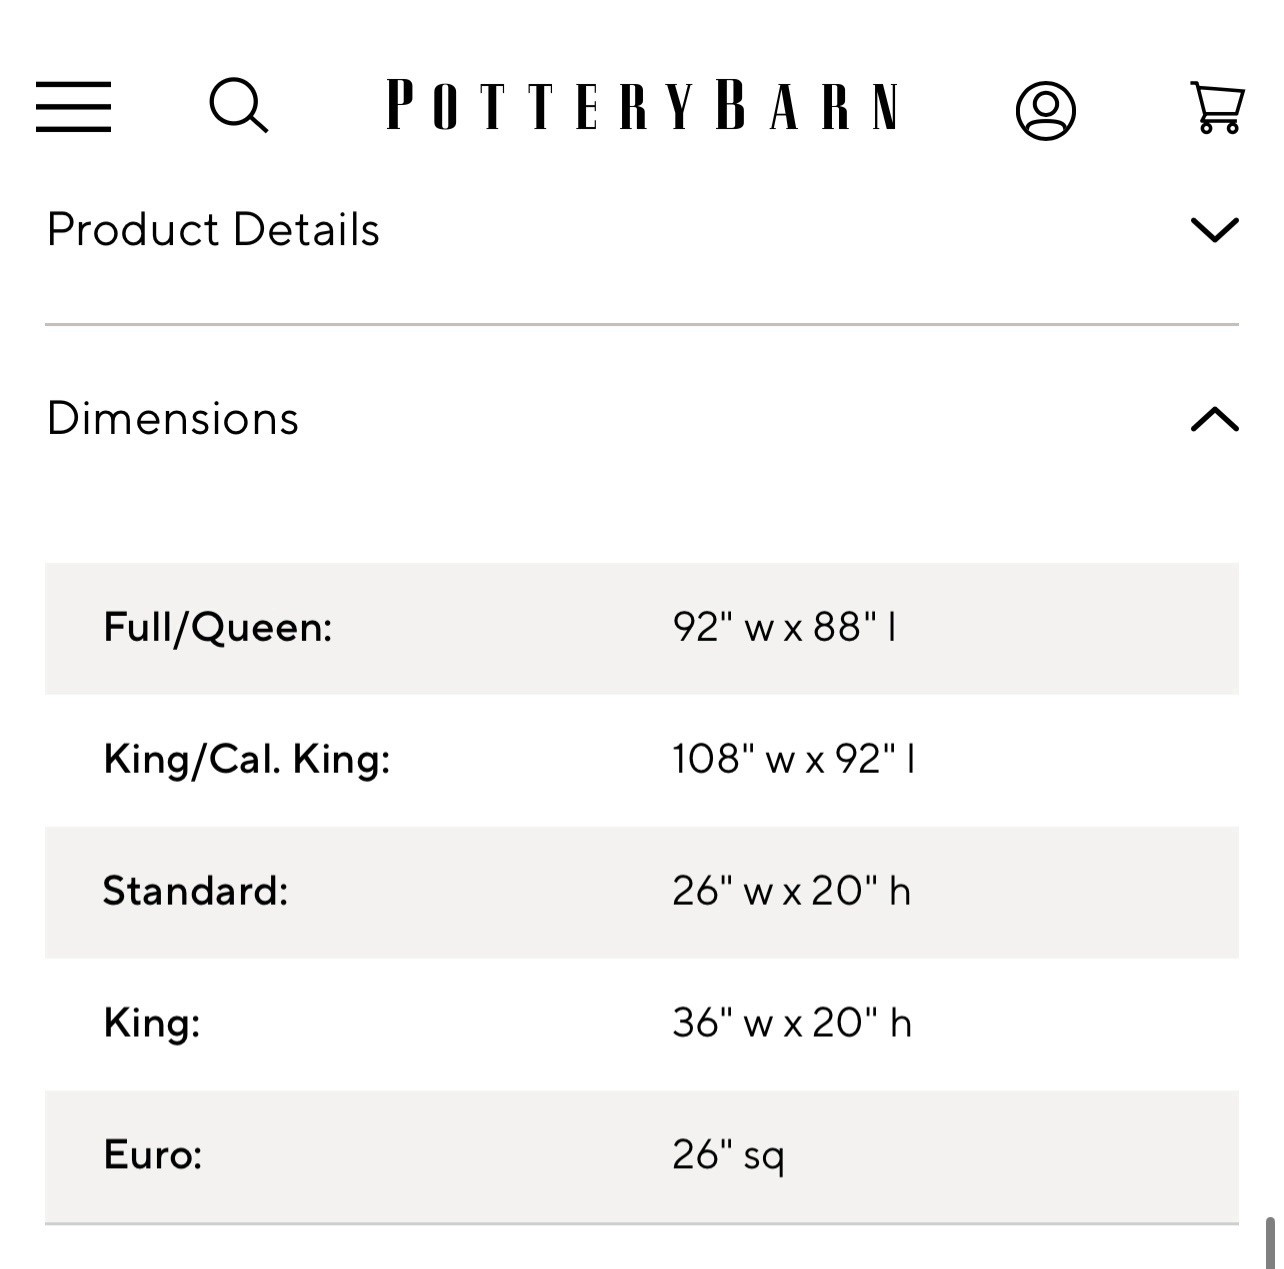The width and height of the screenshot is (1284, 1269).
Task: Click the 108" w x 92" l value
Action: [x=793, y=760]
